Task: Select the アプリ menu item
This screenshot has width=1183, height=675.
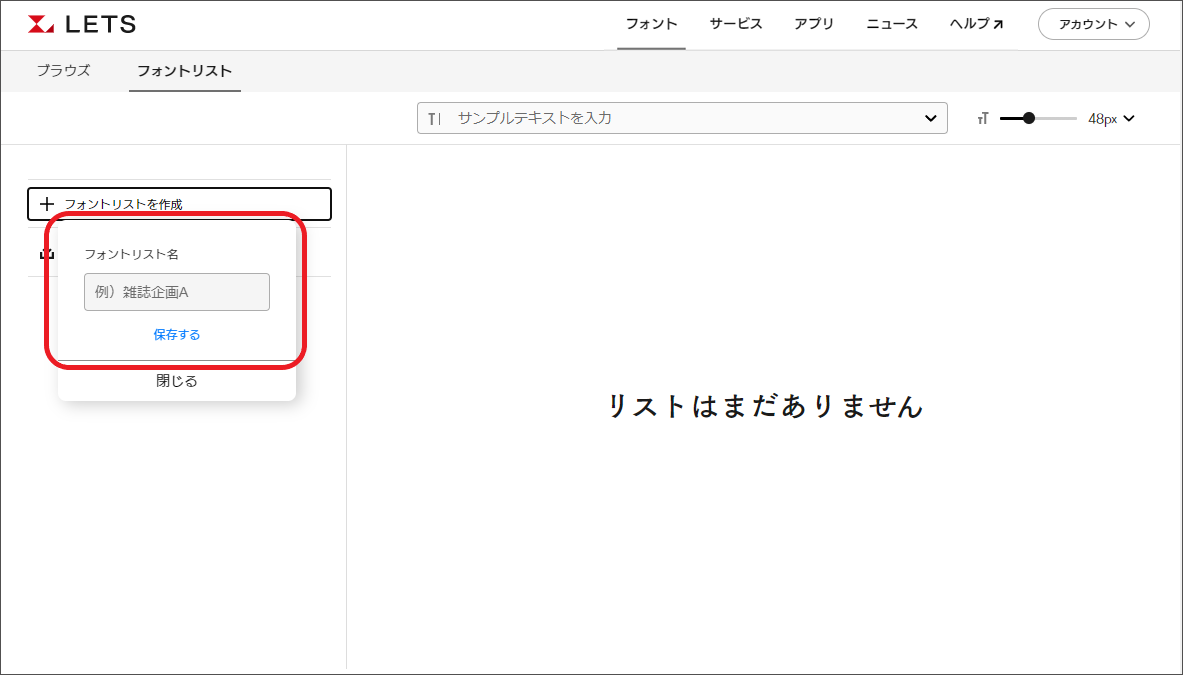Action: [x=814, y=24]
